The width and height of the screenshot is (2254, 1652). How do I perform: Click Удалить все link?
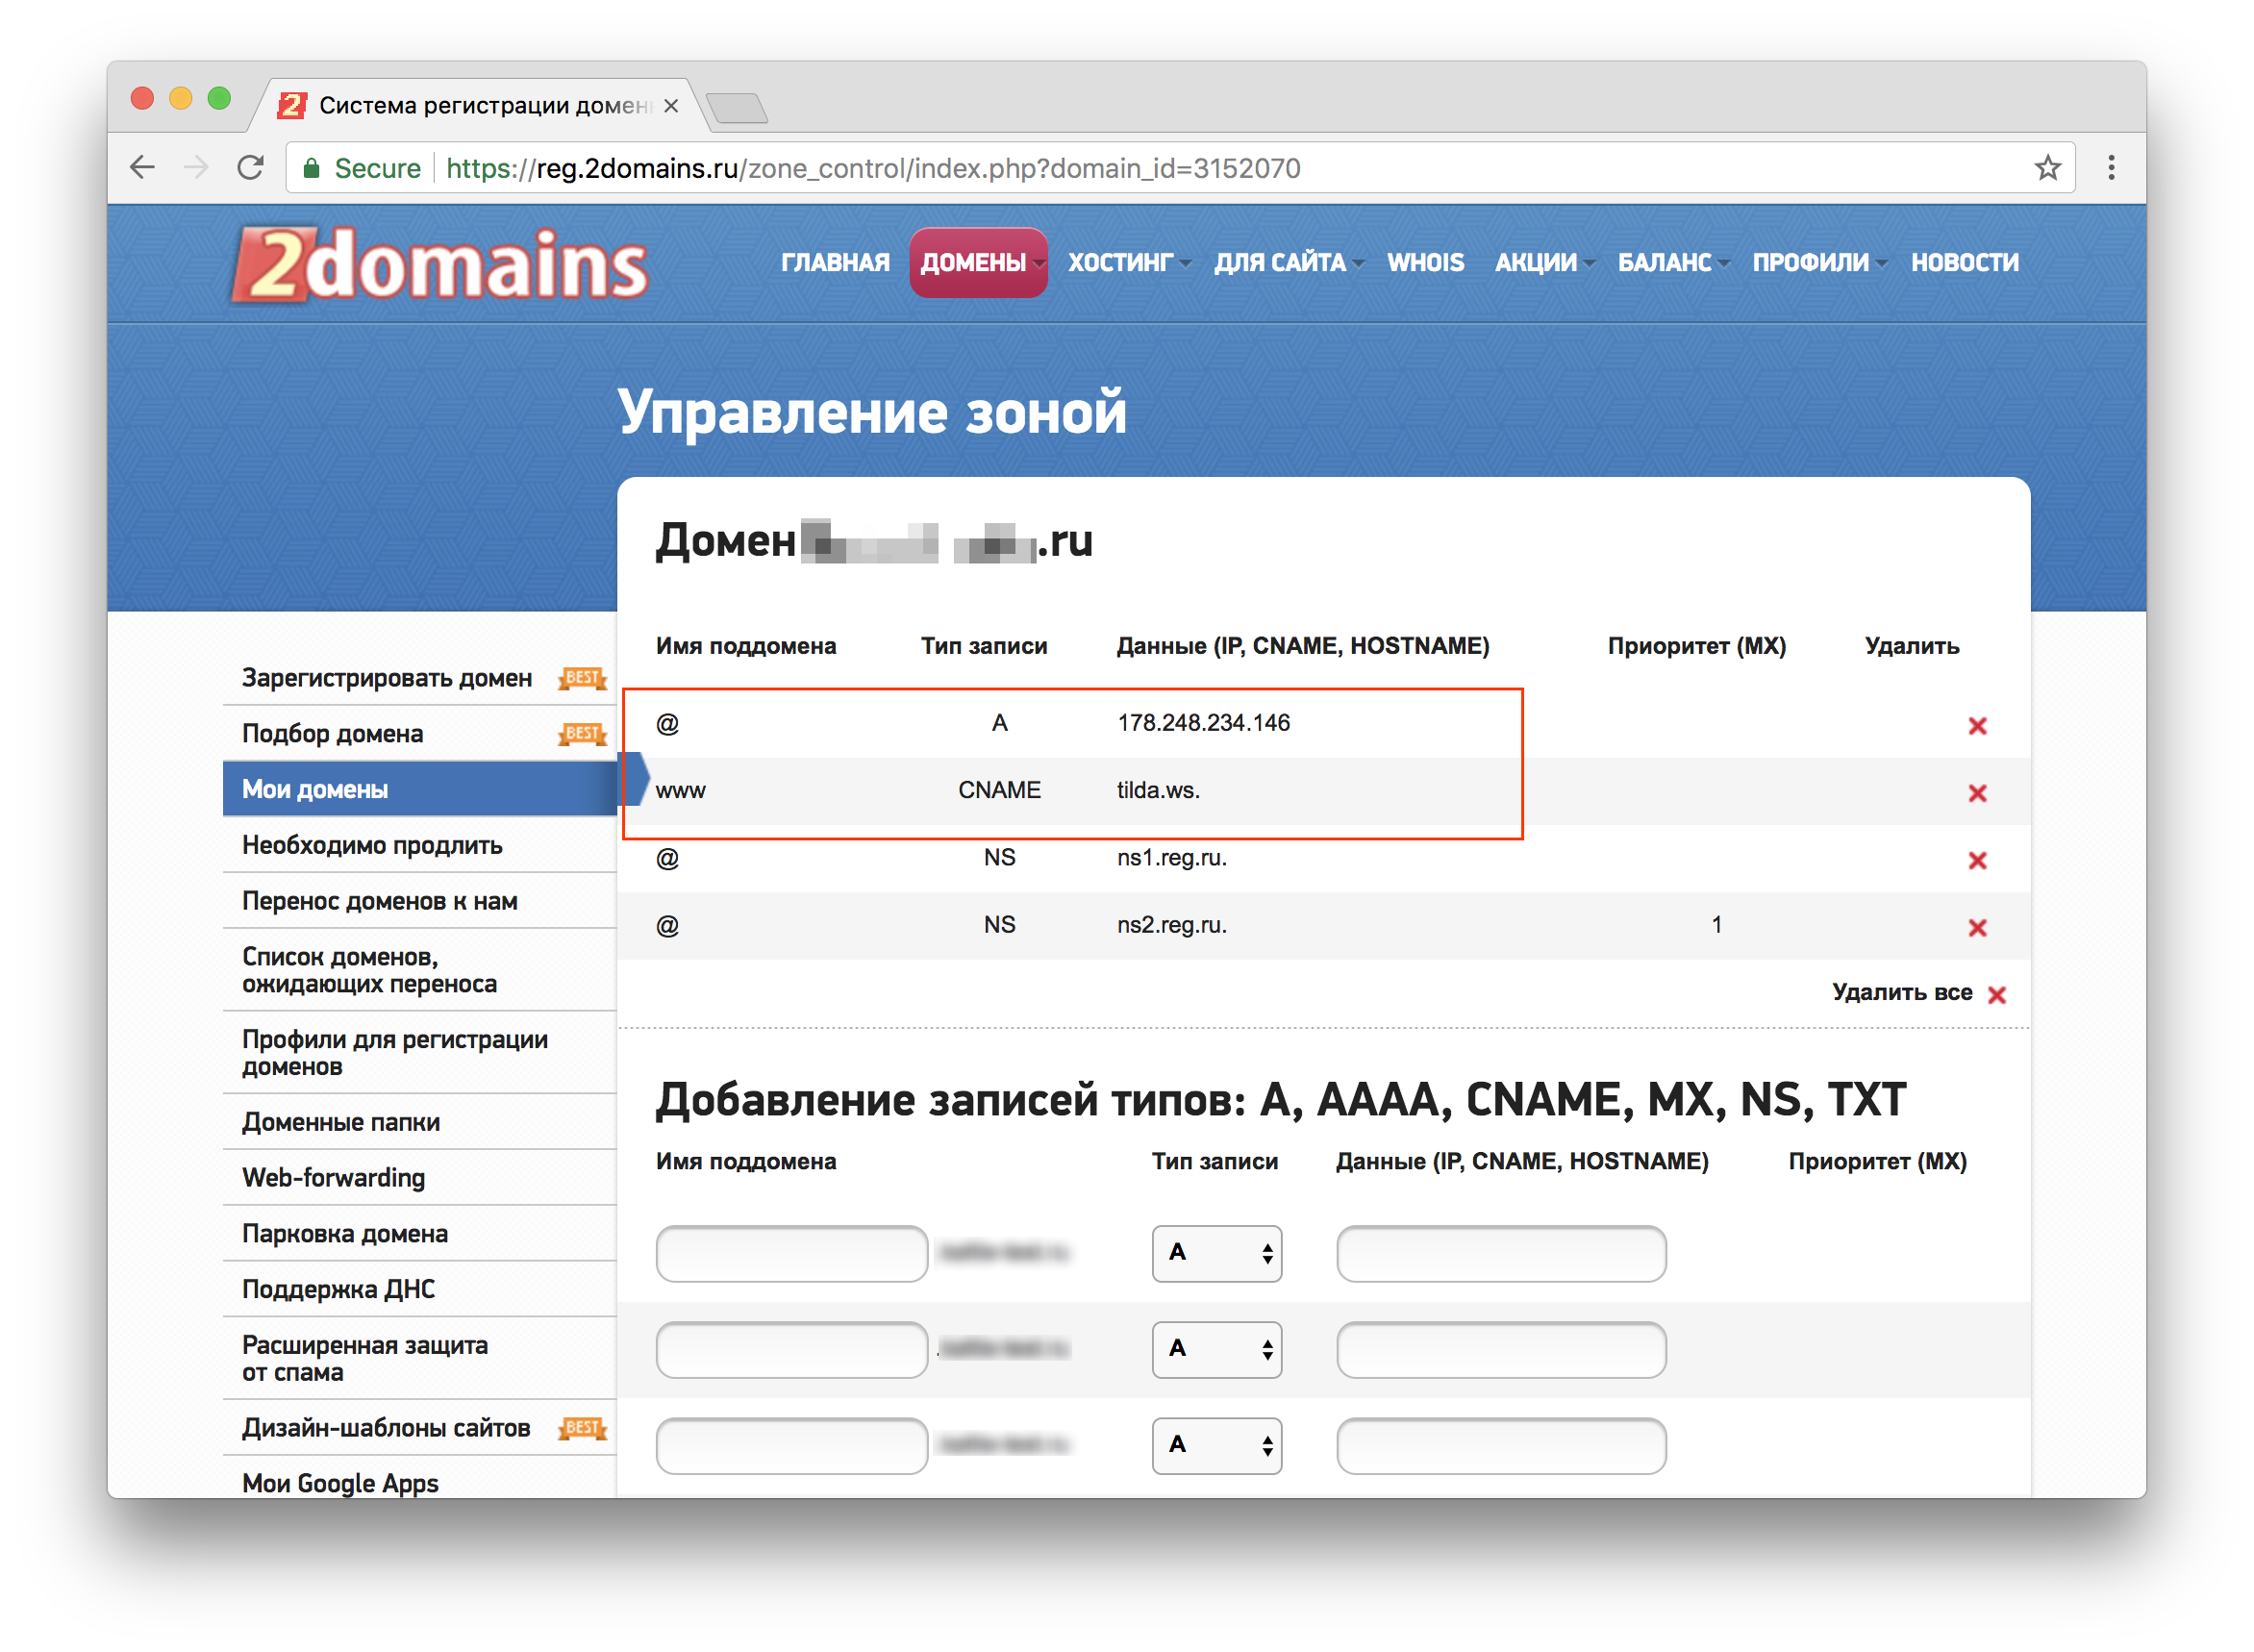pos(1901,993)
